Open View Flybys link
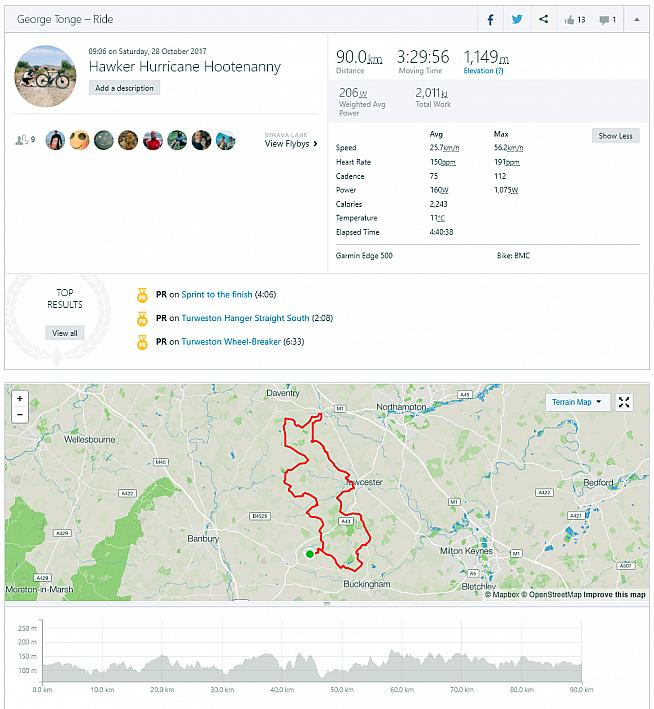The image size is (654, 709). pyautogui.click(x=291, y=144)
